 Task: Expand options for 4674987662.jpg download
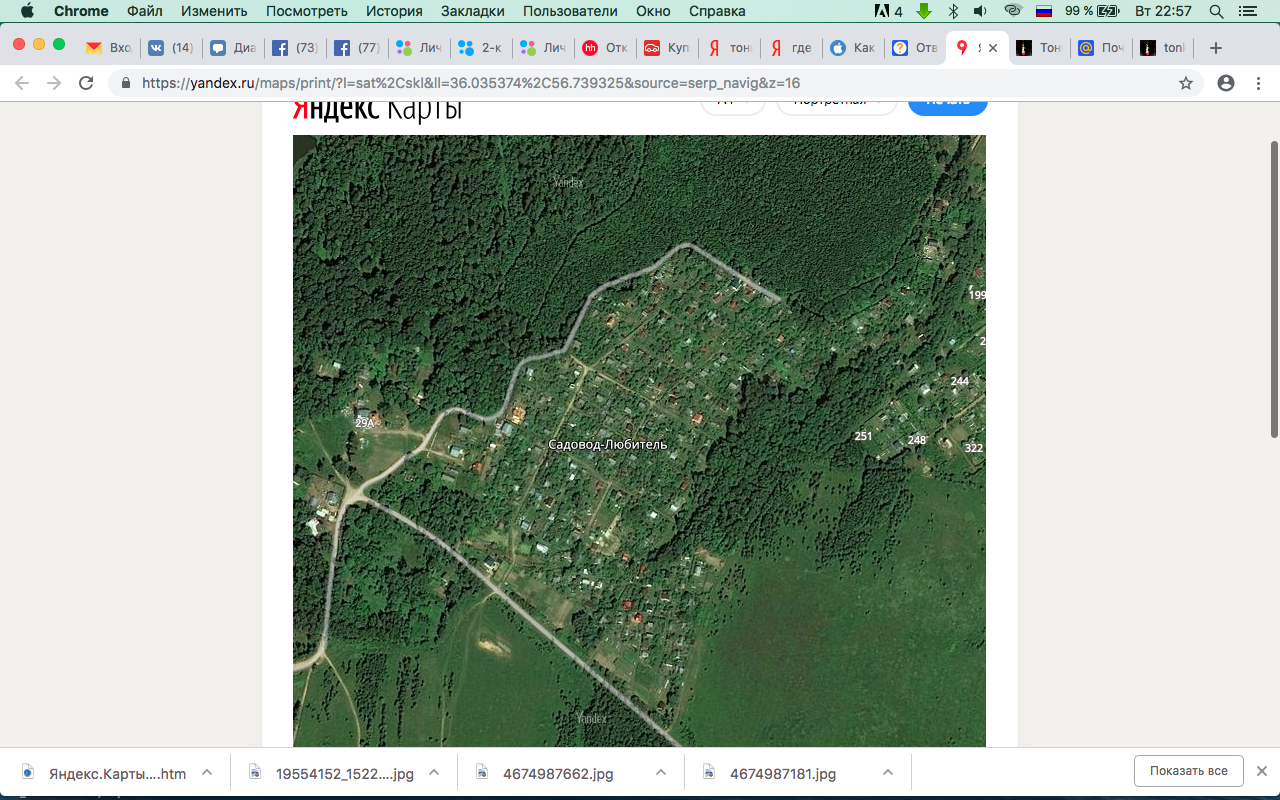(x=661, y=773)
